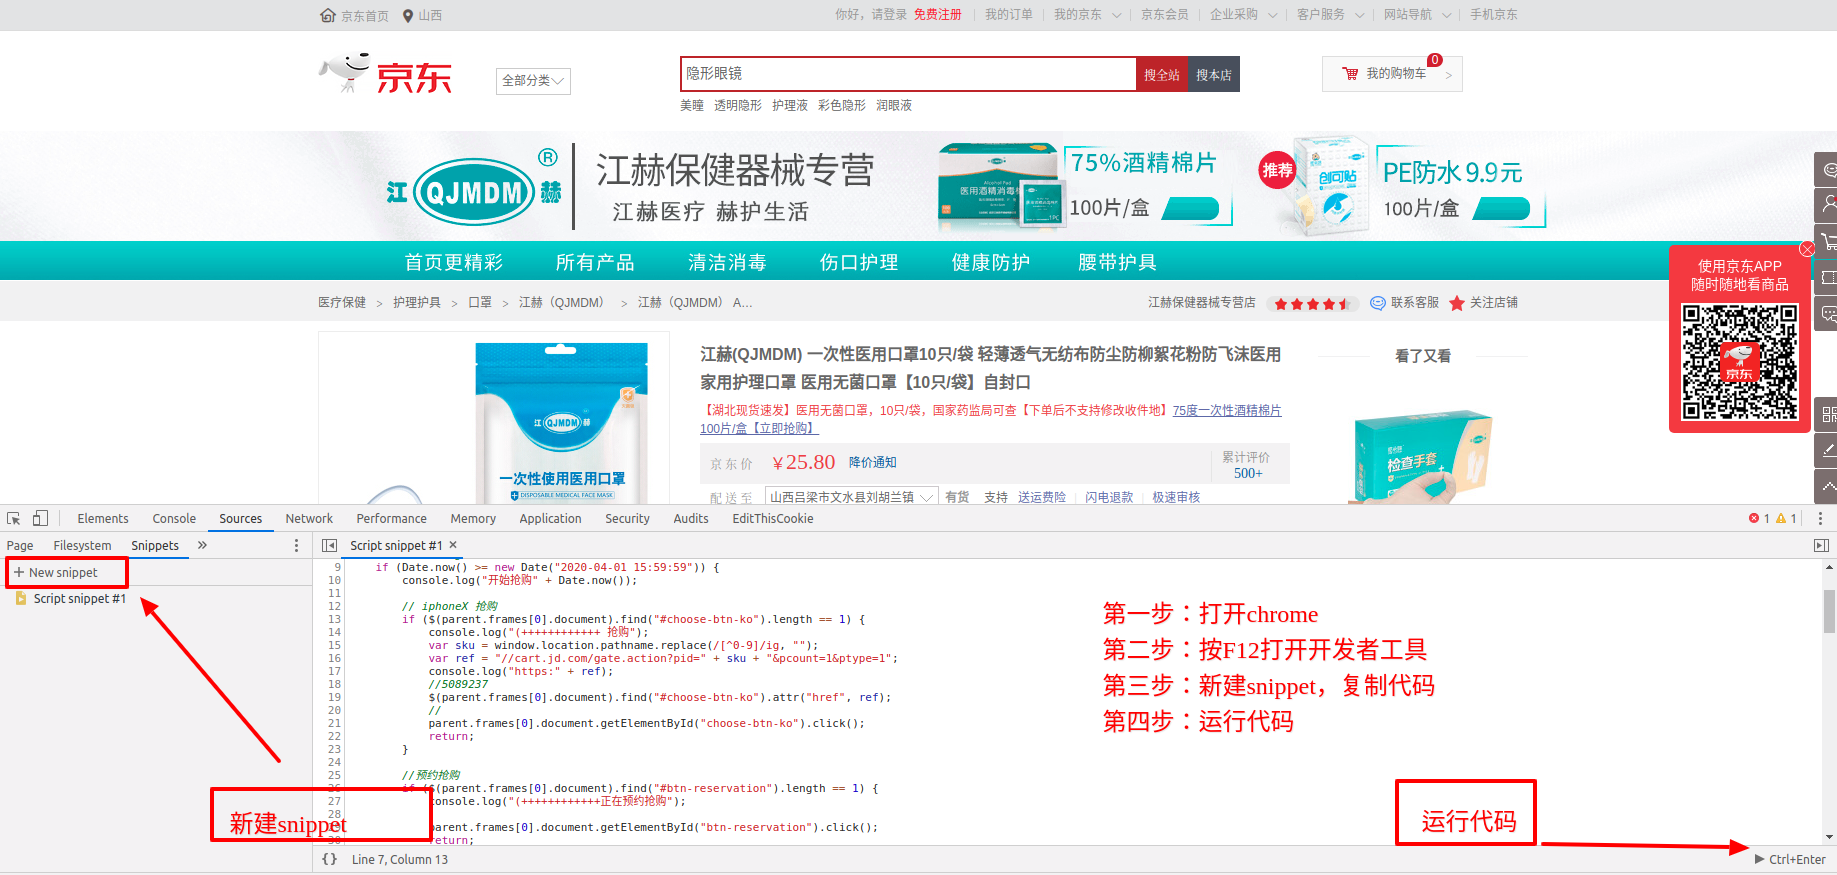Click the 降价通知 link

(x=873, y=462)
